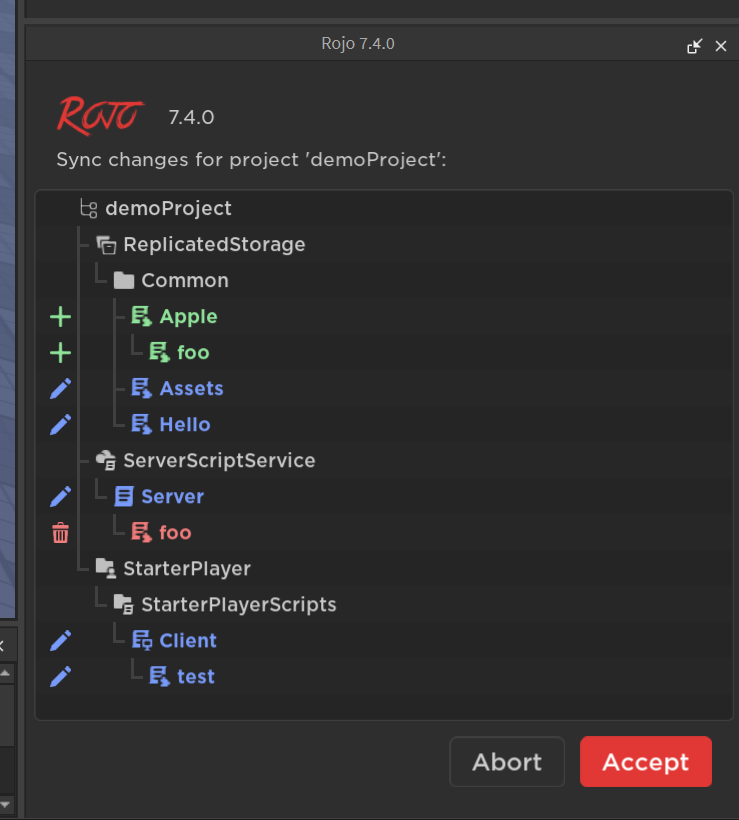The height and width of the screenshot is (820, 739).
Task: Select the Common folder label
Action: point(185,281)
